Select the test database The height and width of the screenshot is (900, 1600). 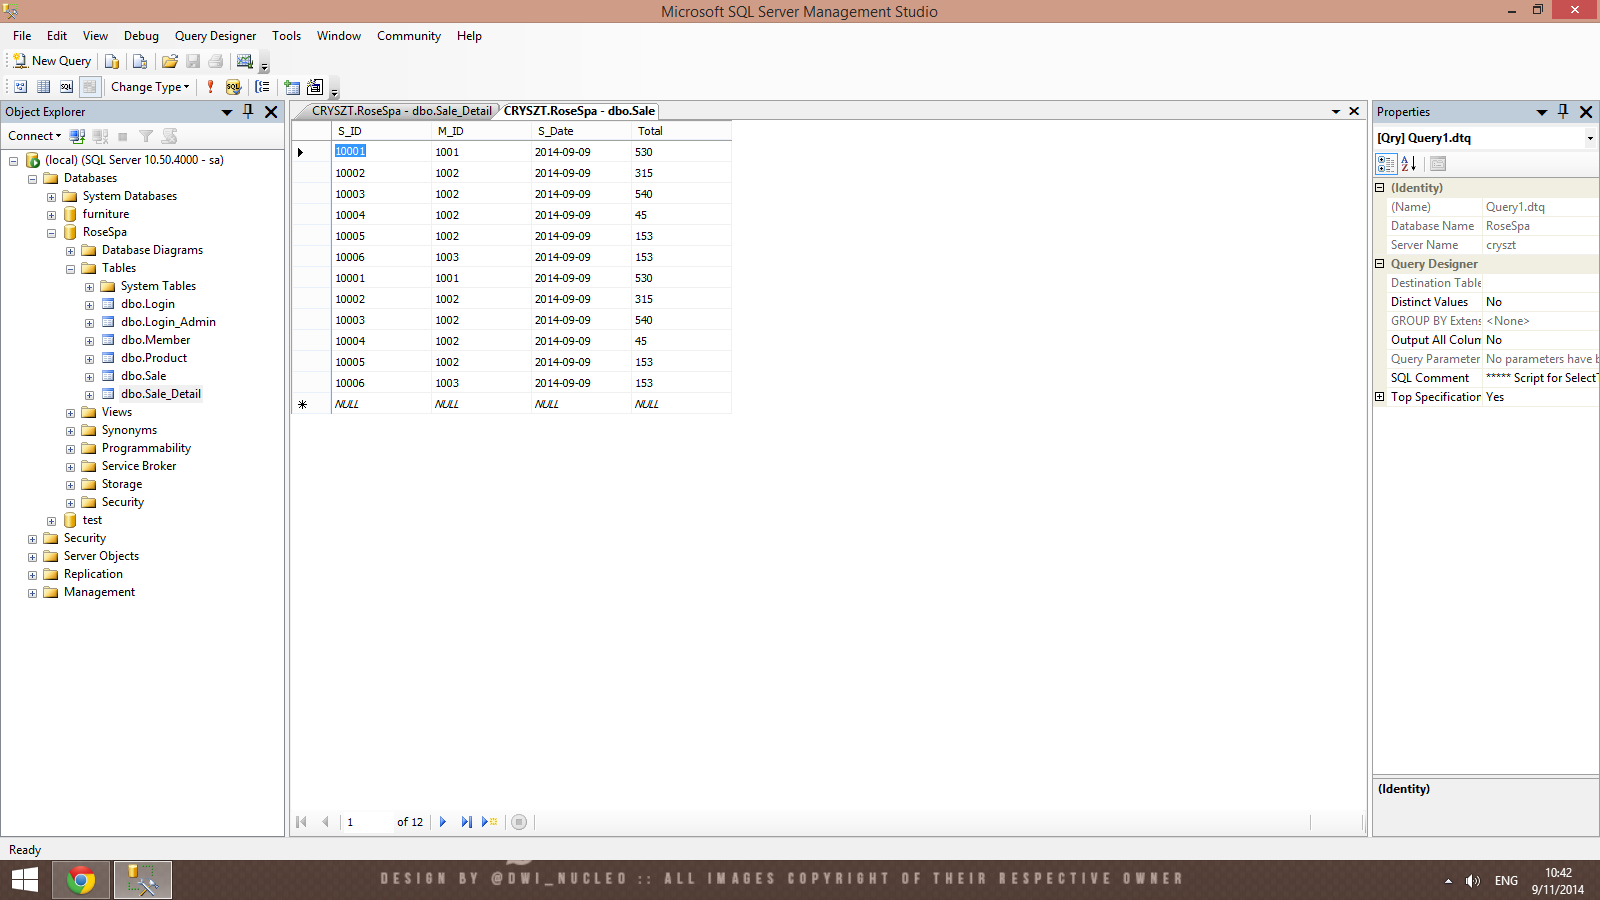[92, 520]
